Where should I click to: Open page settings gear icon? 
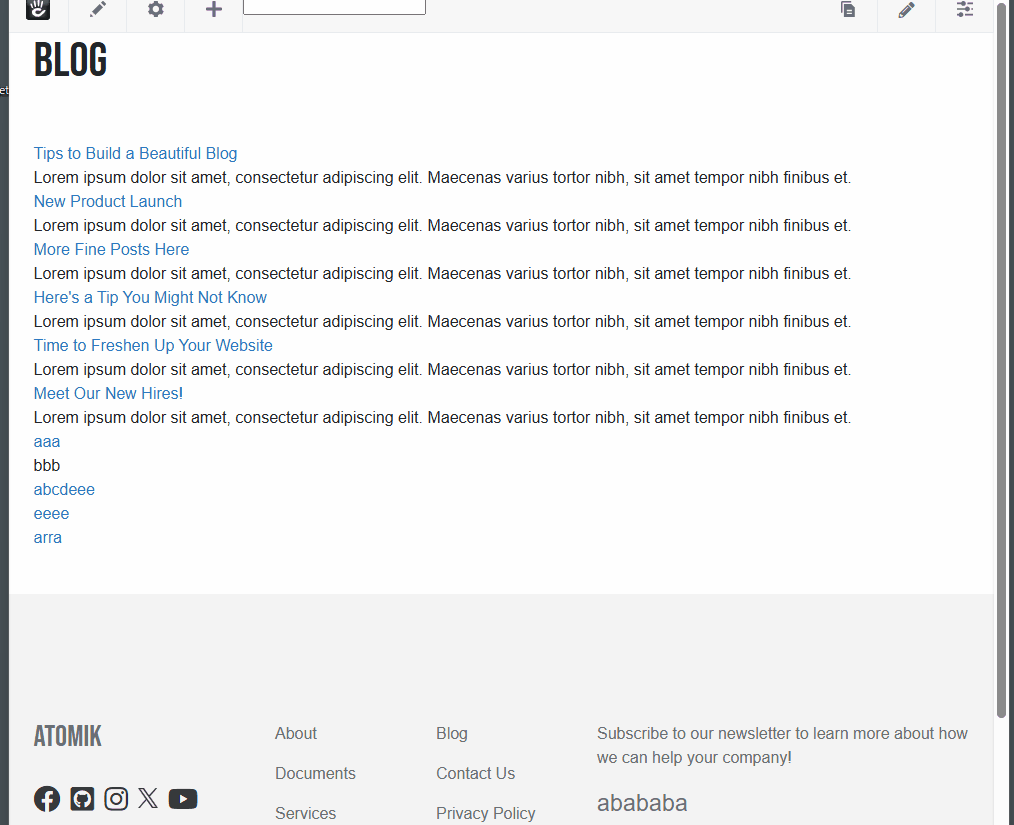coord(155,10)
